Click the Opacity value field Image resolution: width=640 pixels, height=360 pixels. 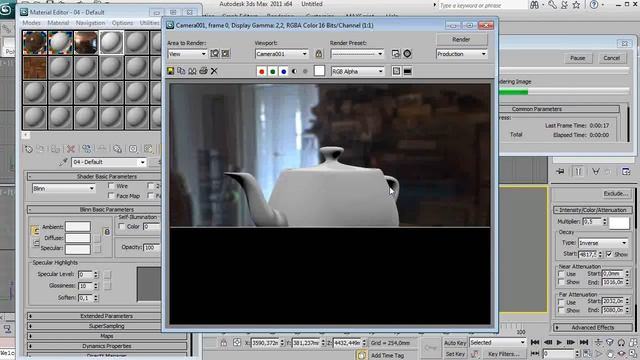pyautogui.click(x=151, y=247)
